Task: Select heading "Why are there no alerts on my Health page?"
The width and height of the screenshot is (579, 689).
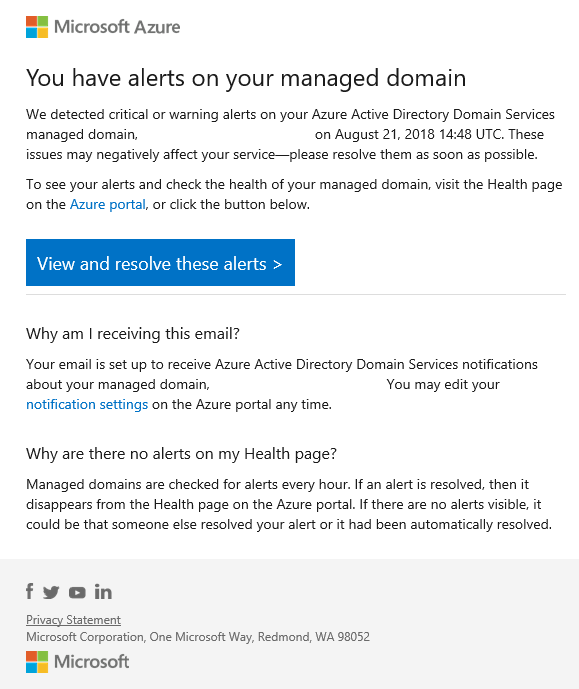Action: coord(181,454)
